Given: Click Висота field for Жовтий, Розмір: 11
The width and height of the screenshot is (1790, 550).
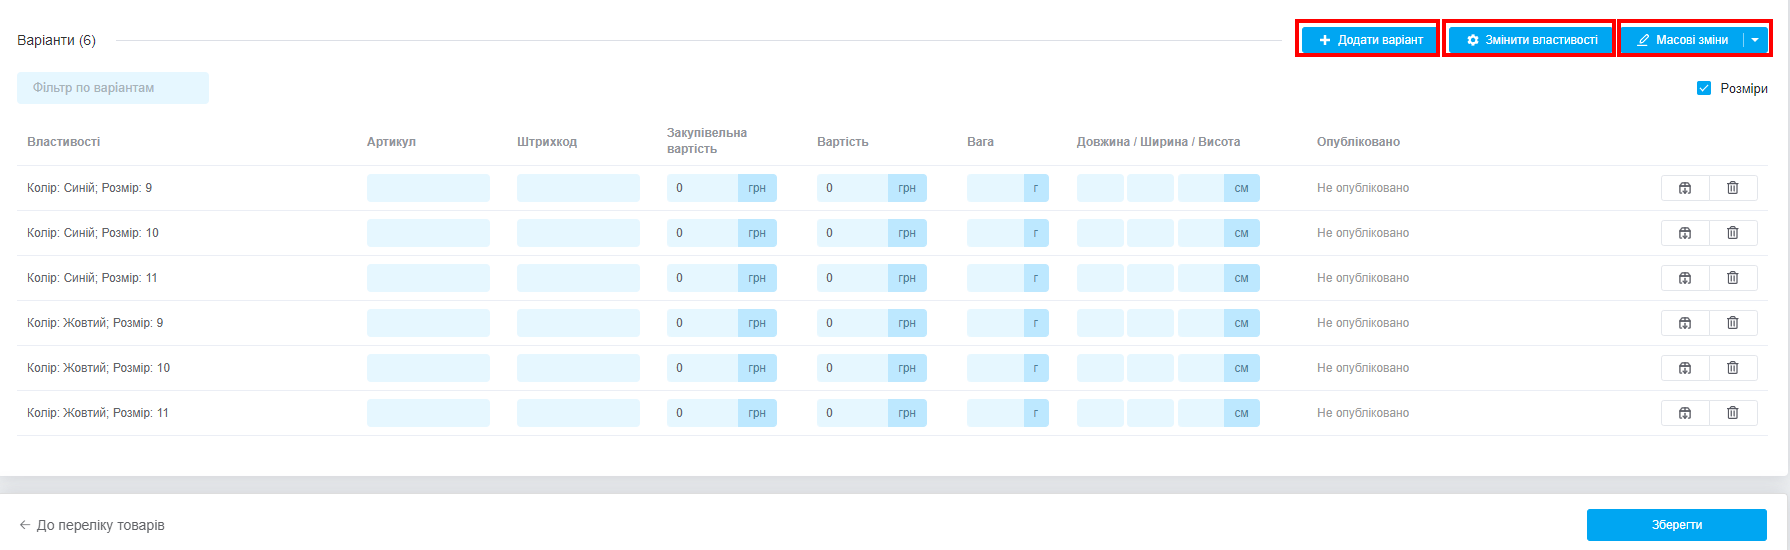Looking at the screenshot, I should 1201,413.
